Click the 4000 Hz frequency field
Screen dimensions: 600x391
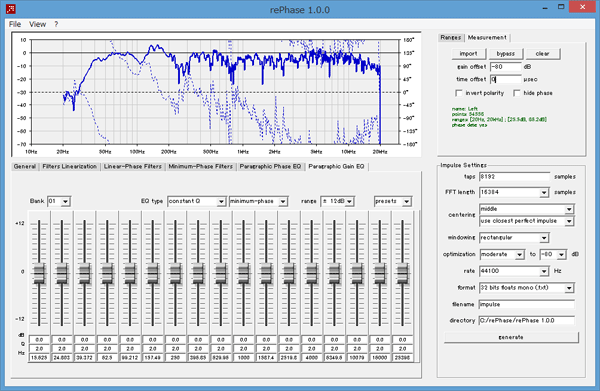tap(311, 358)
